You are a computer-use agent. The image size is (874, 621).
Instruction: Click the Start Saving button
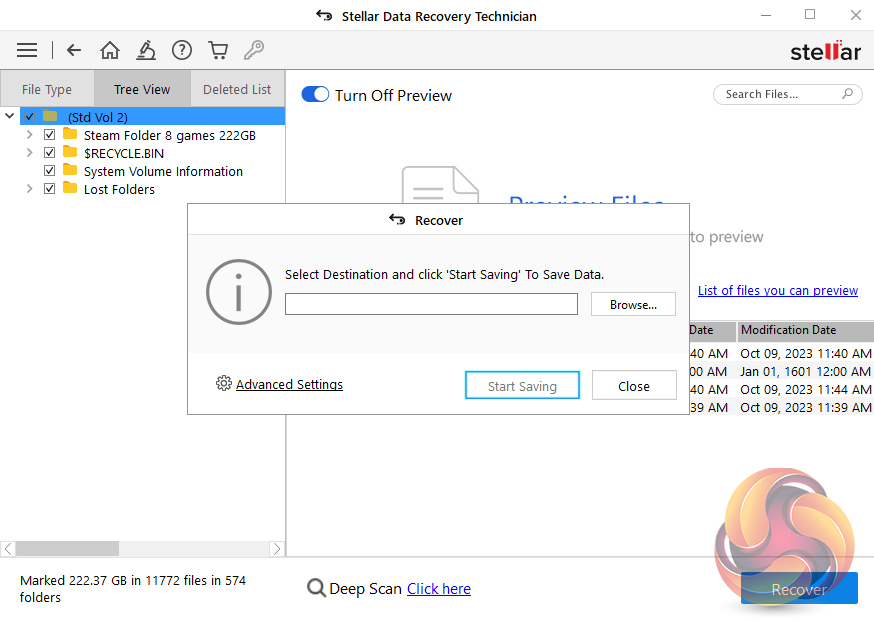point(522,386)
